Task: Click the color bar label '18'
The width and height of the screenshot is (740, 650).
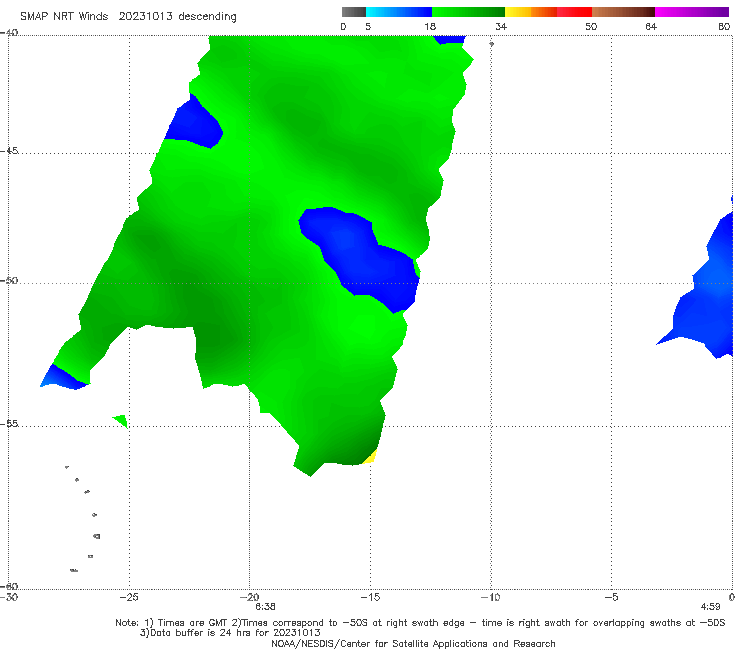Action: [430, 27]
